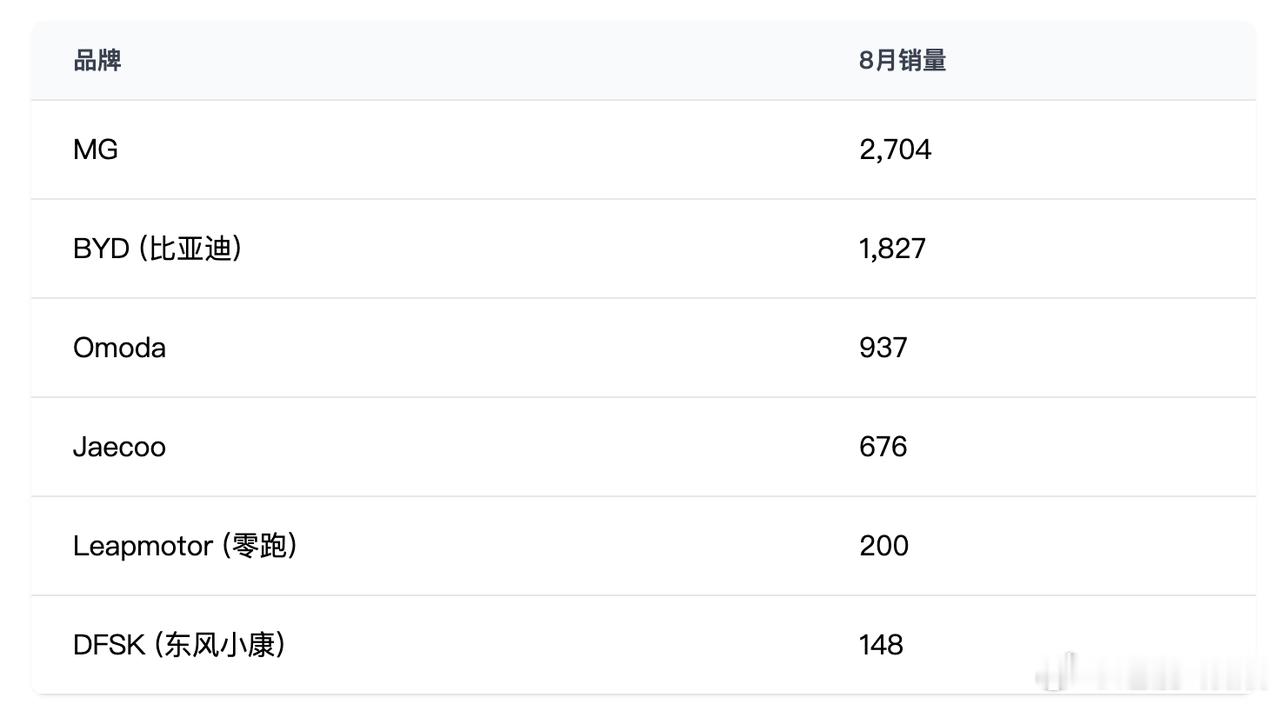
Task: Select the 937 sales value
Action: 883,347
